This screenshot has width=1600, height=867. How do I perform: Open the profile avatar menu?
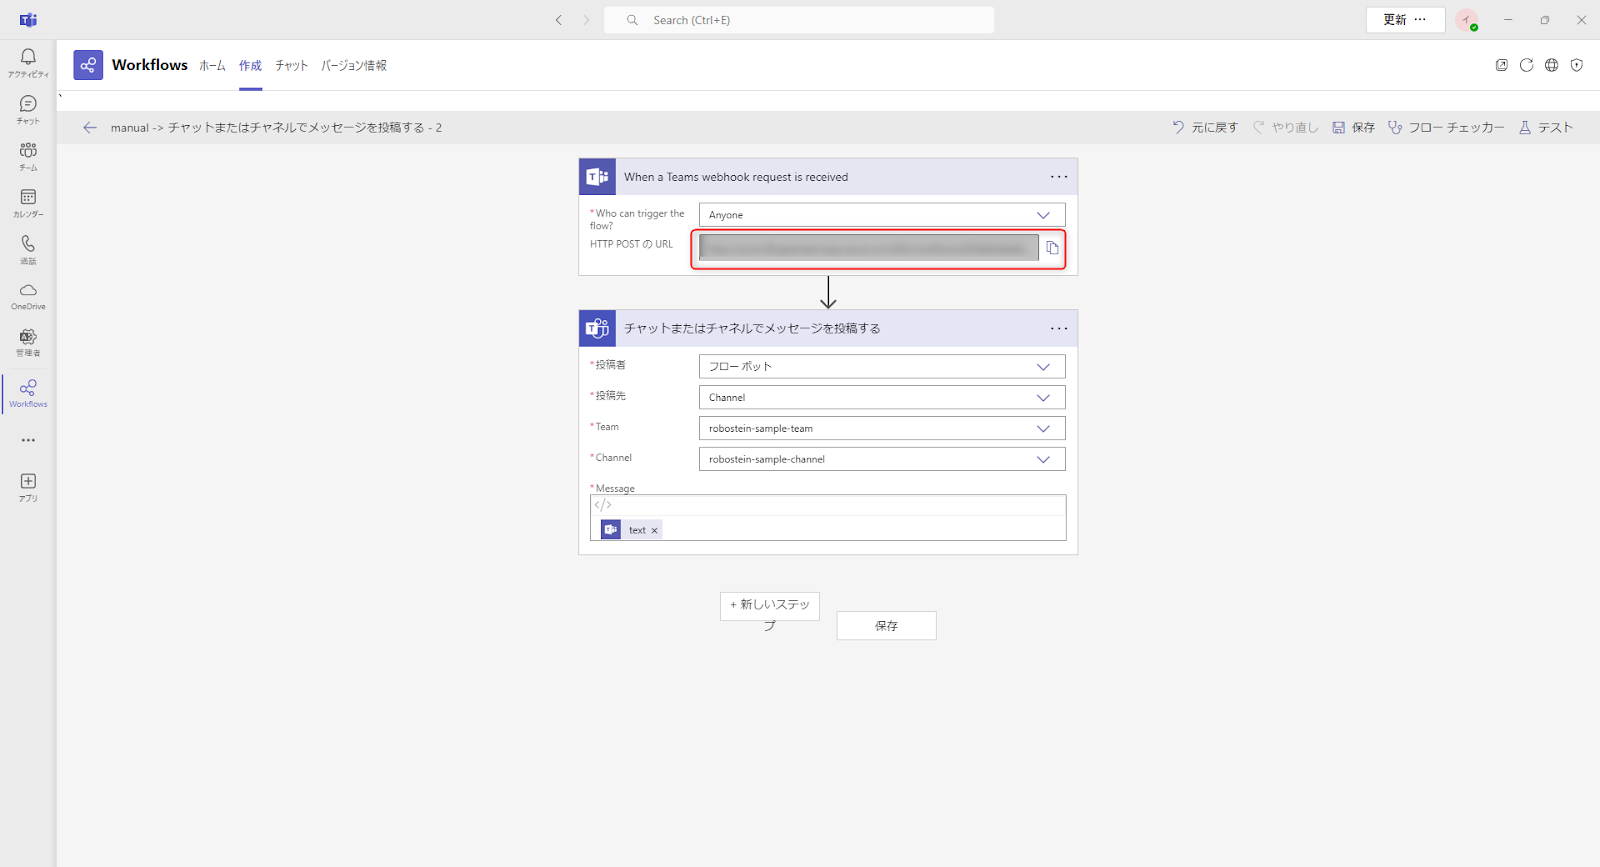click(x=1466, y=20)
